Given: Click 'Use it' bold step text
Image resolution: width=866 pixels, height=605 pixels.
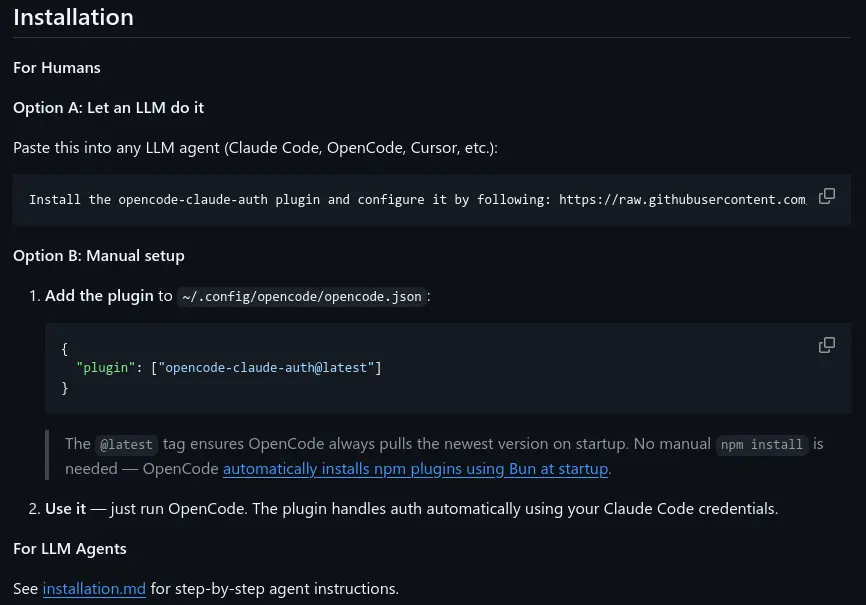Looking at the screenshot, I should 66,508.
